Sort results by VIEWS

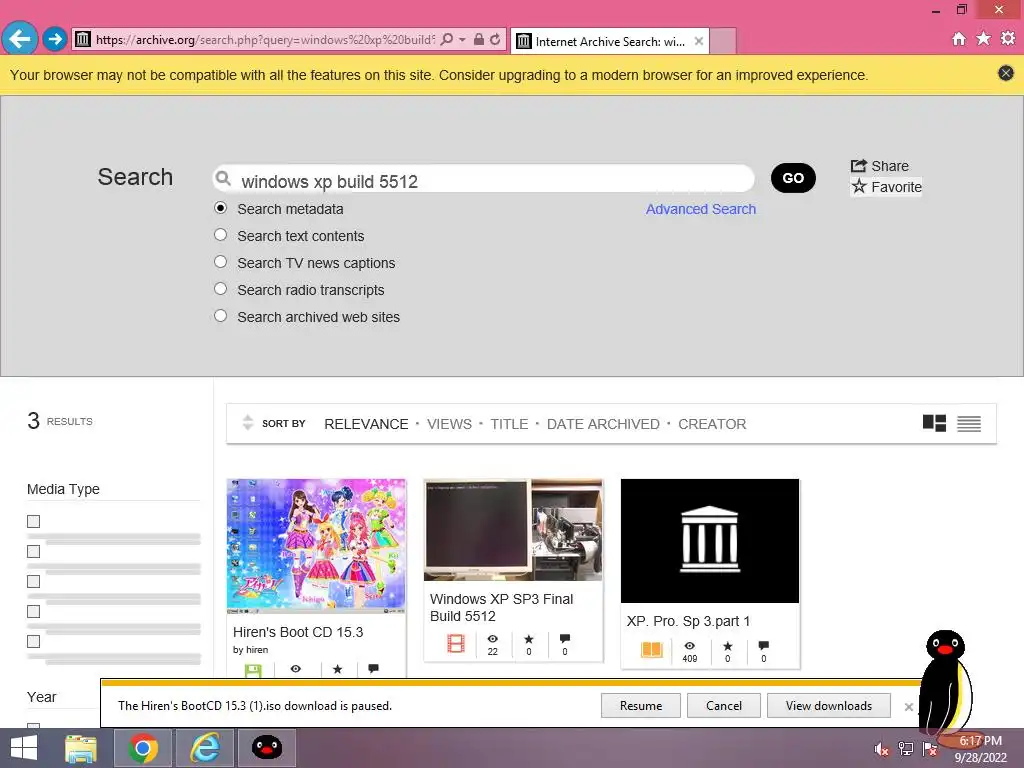click(449, 424)
